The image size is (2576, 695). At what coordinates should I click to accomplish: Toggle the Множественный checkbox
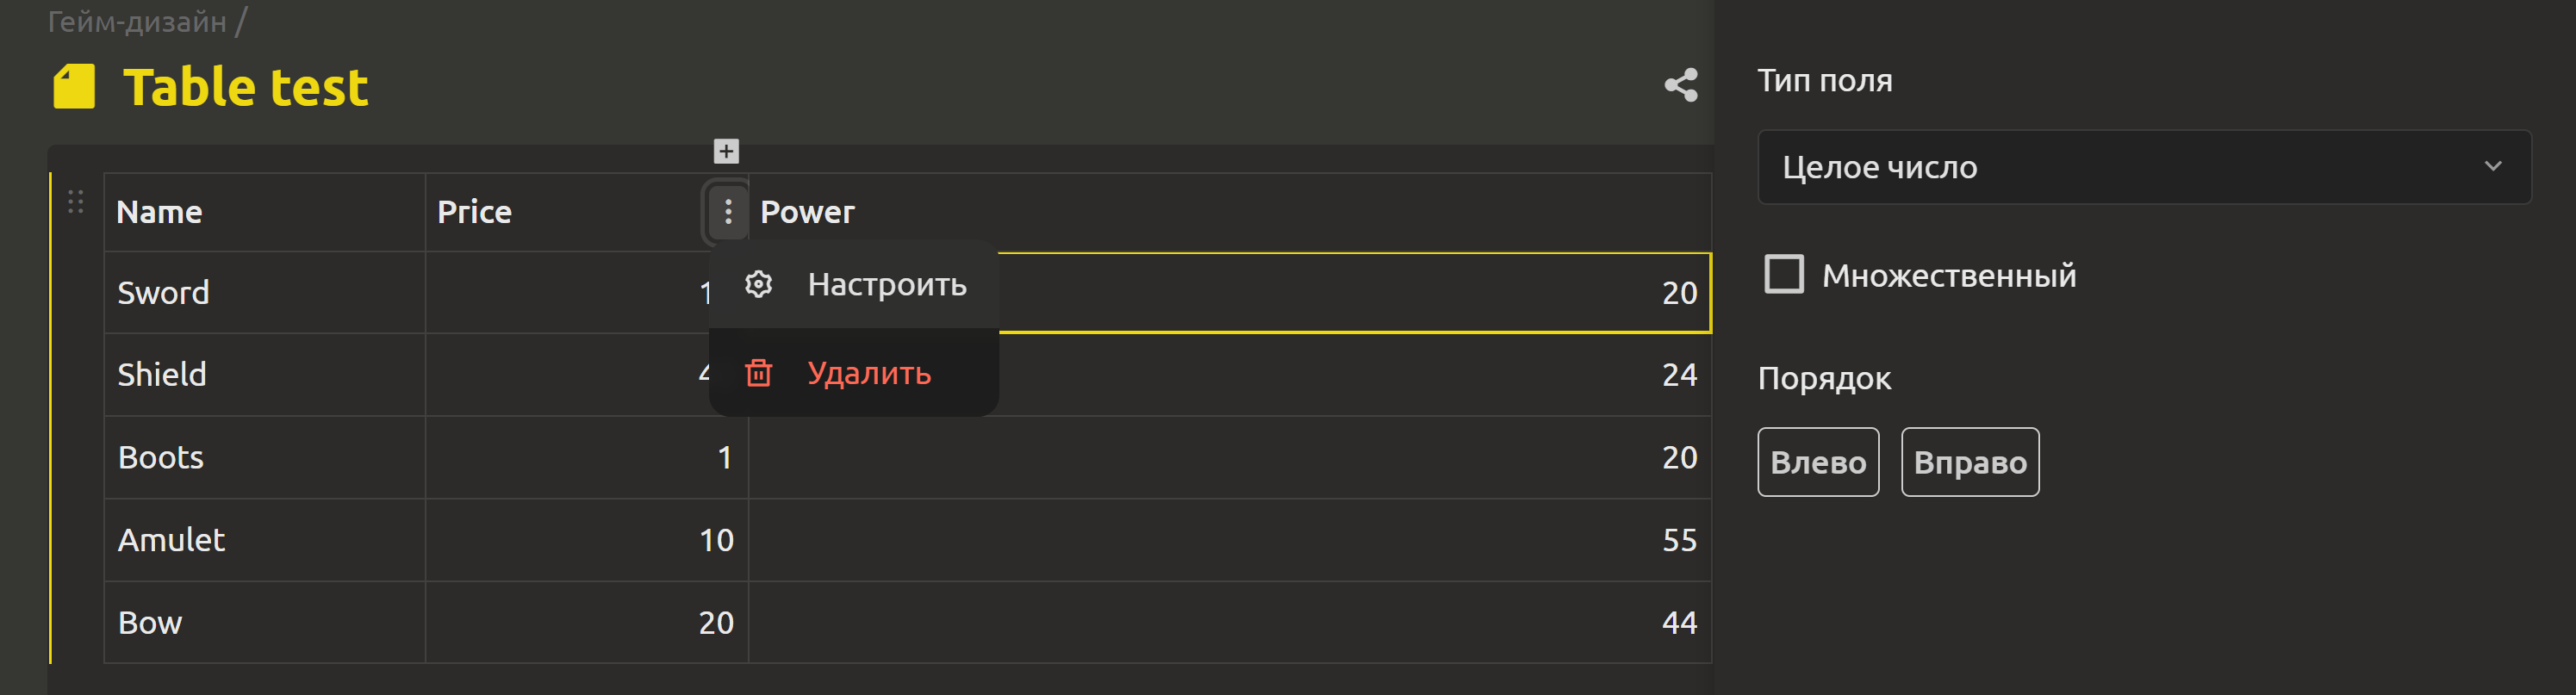click(x=1784, y=274)
